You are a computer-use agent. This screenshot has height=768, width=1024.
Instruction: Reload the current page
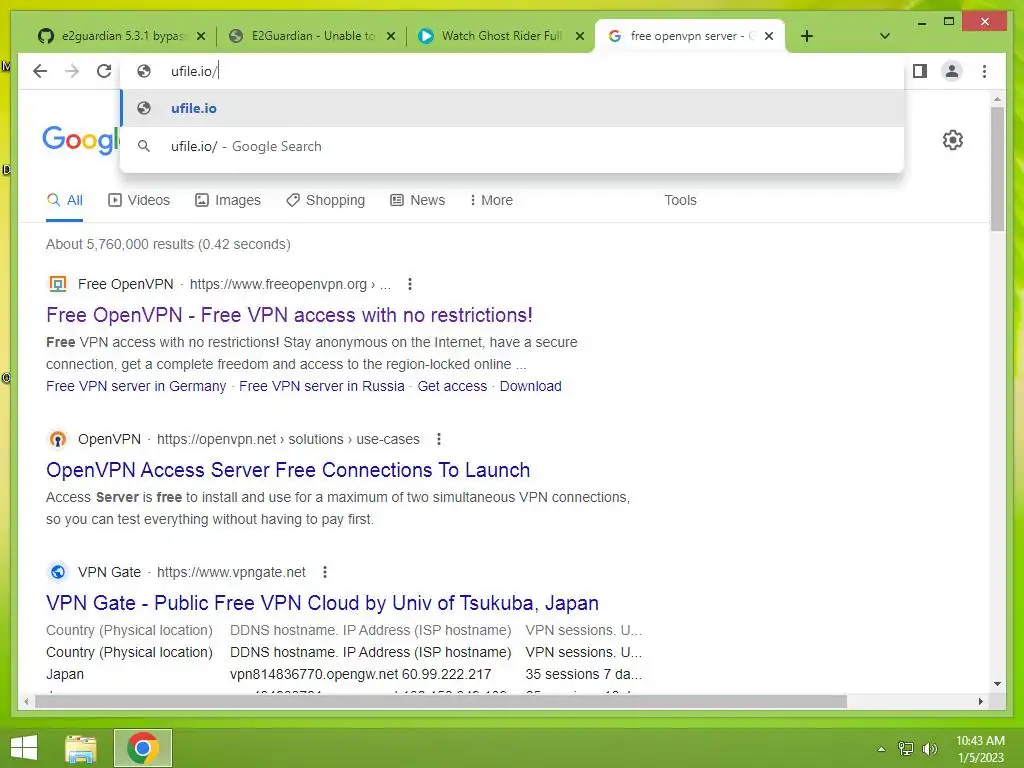click(x=104, y=71)
